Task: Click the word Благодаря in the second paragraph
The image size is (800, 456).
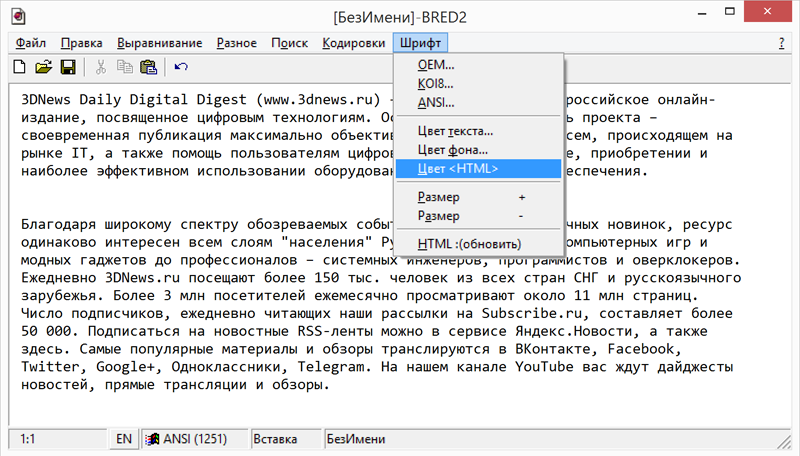Action: 59,224
